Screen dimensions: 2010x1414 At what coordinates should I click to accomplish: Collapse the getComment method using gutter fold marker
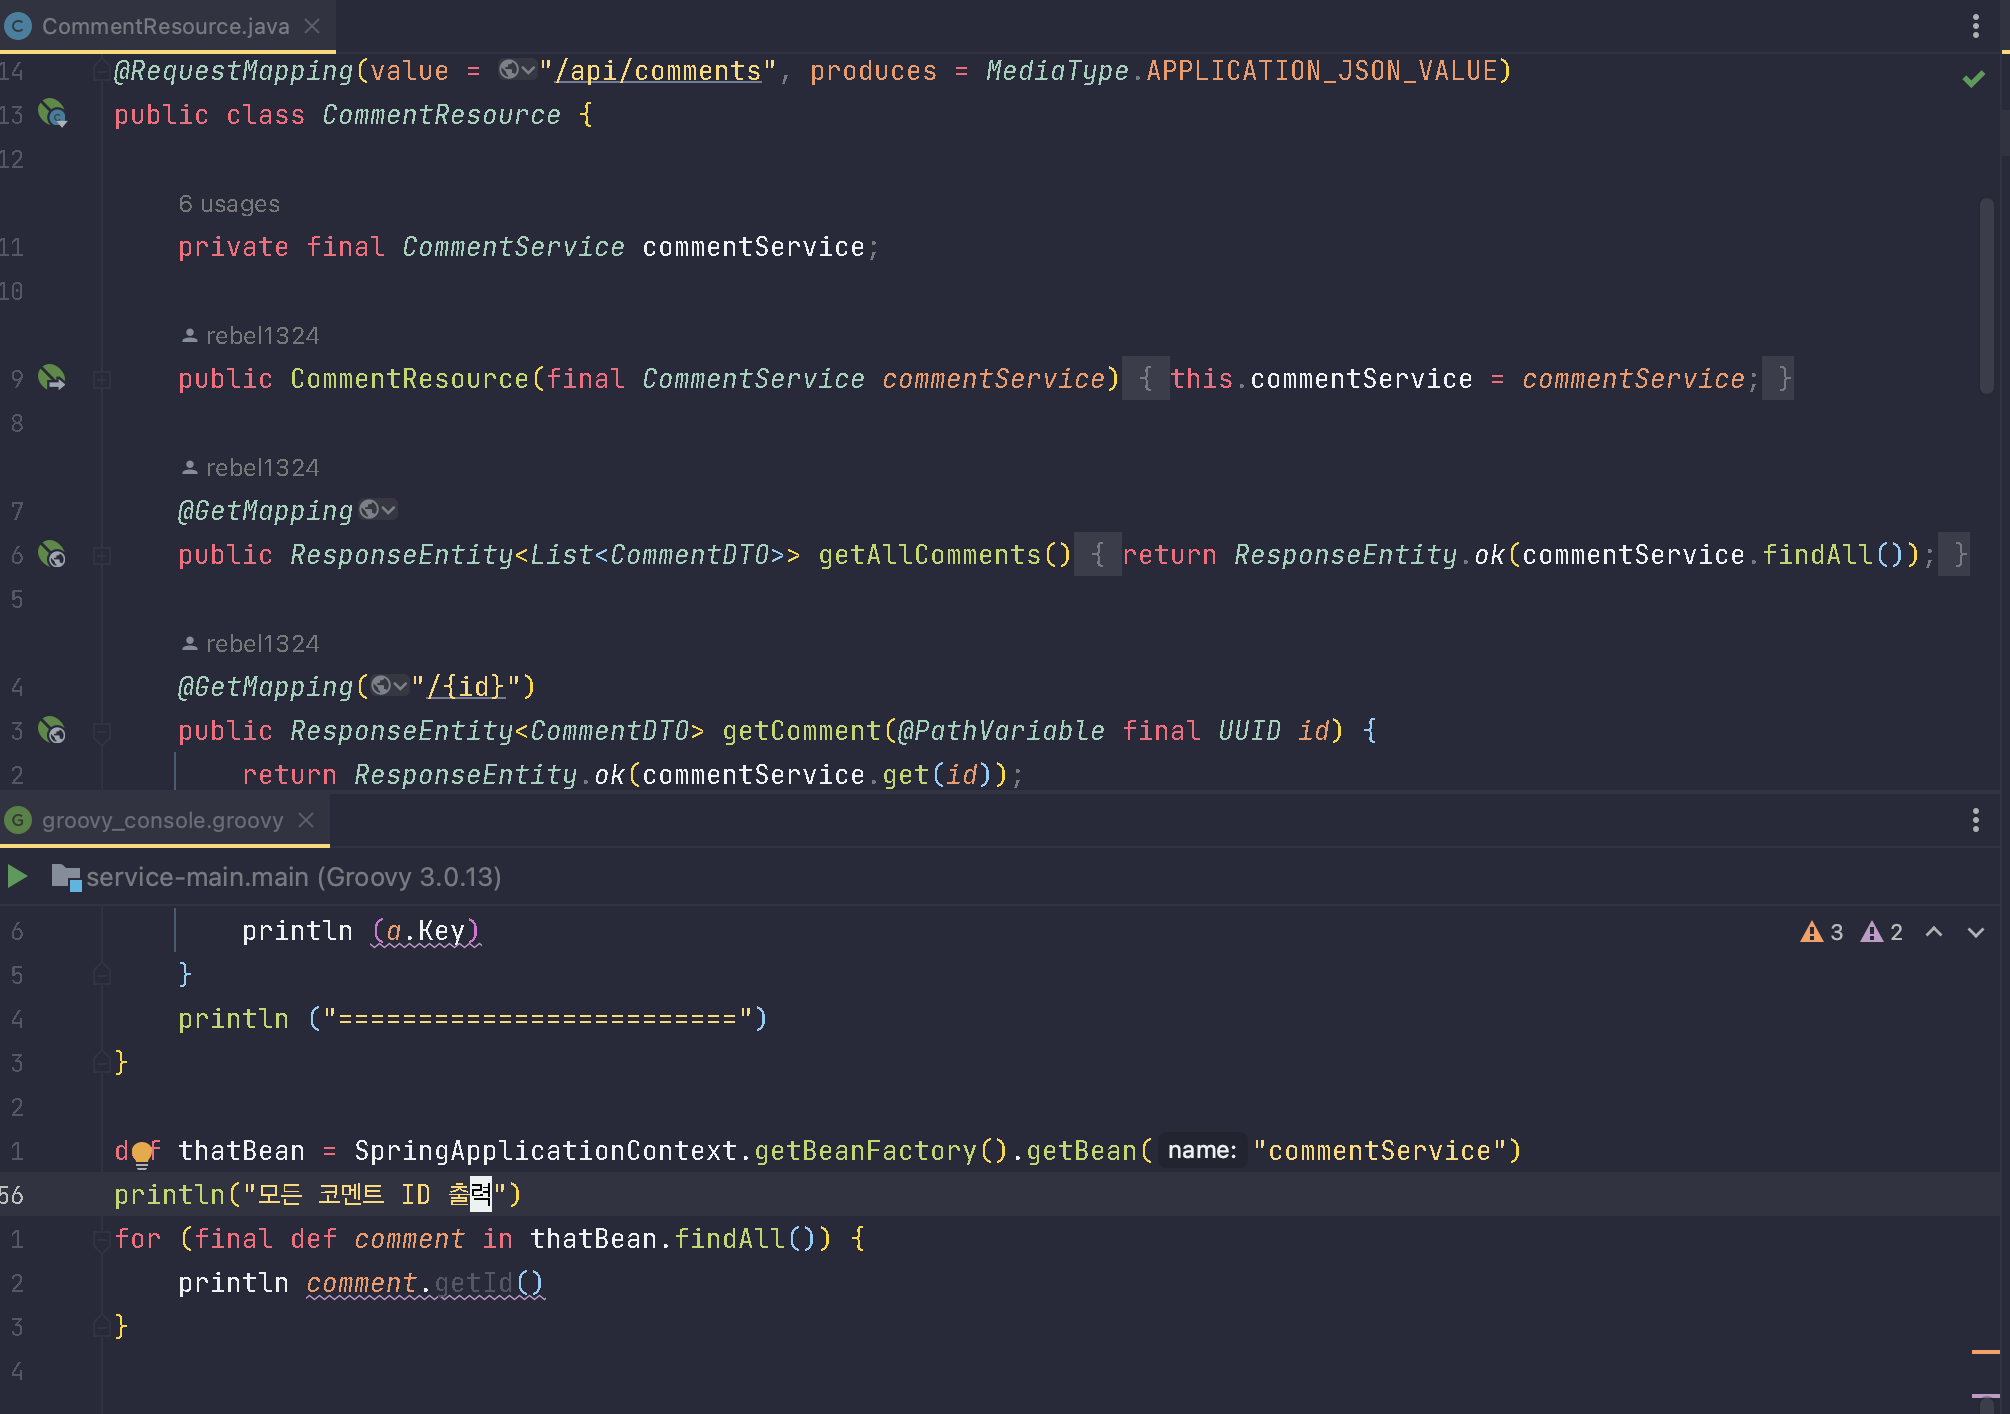pyautogui.click(x=102, y=732)
